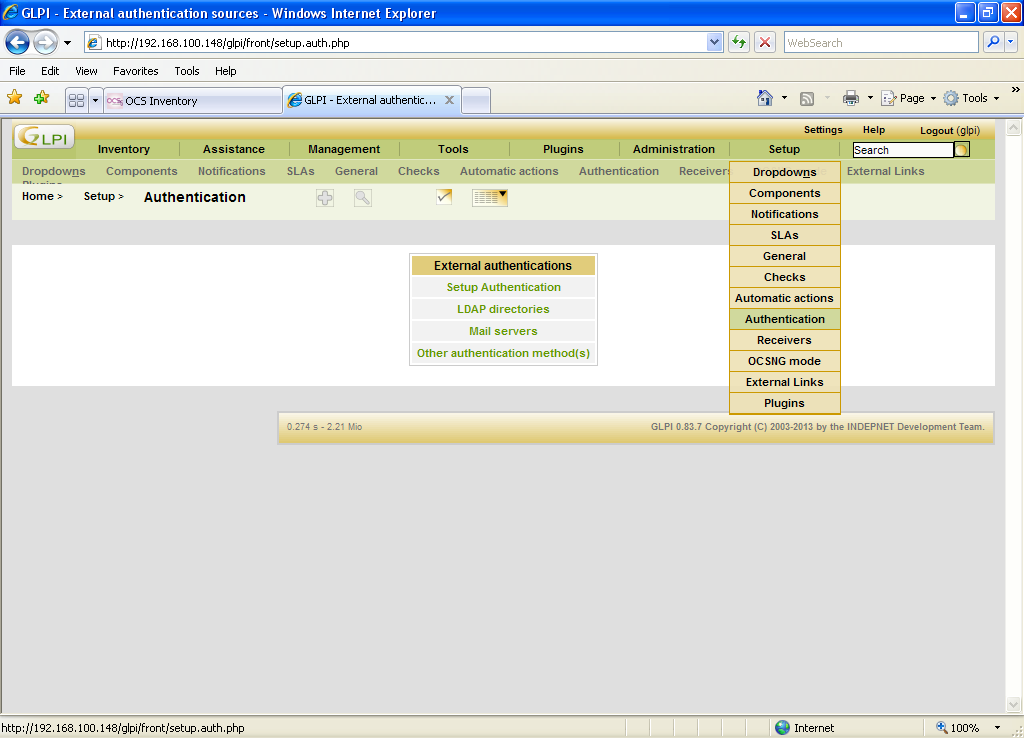The width and height of the screenshot is (1024, 738).
Task: Open LDAP directories settings
Action: point(503,309)
